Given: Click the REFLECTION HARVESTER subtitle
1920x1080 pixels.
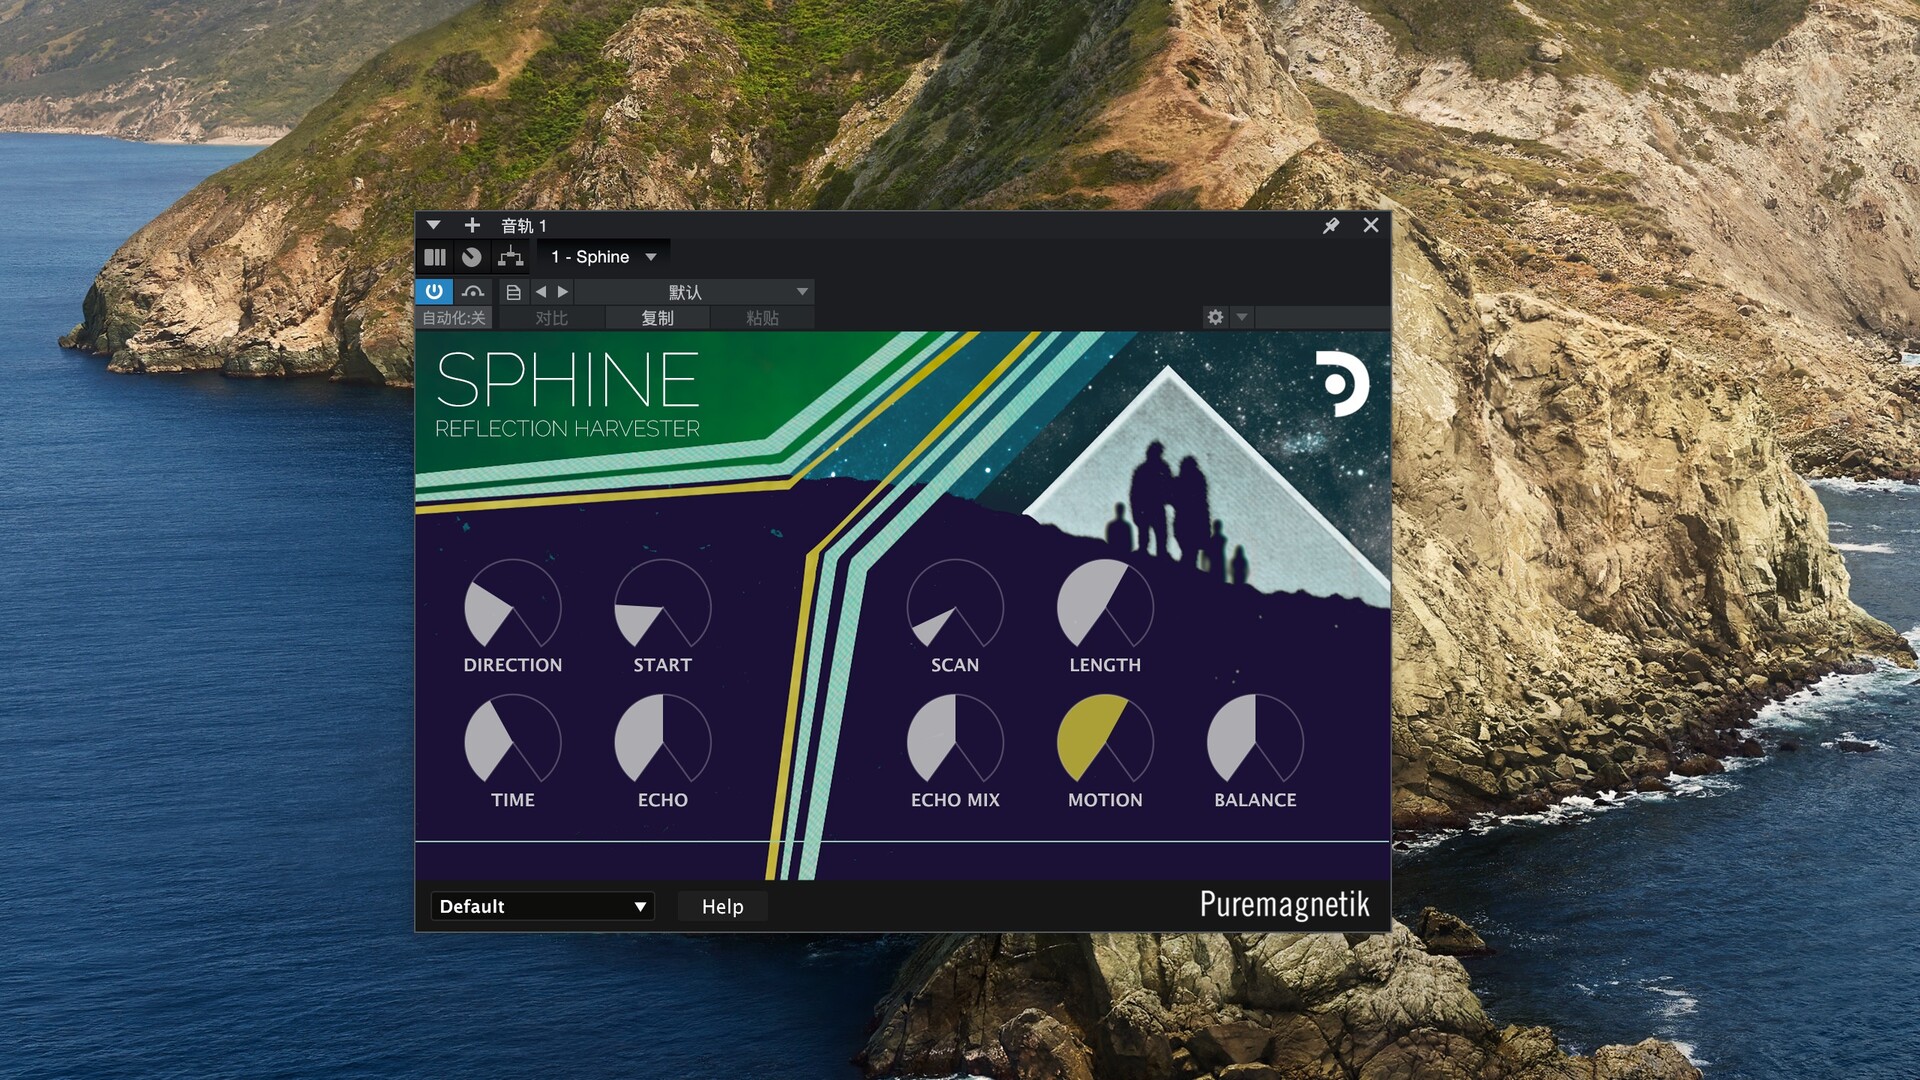Looking at the screenshot, I should [567, 428].
